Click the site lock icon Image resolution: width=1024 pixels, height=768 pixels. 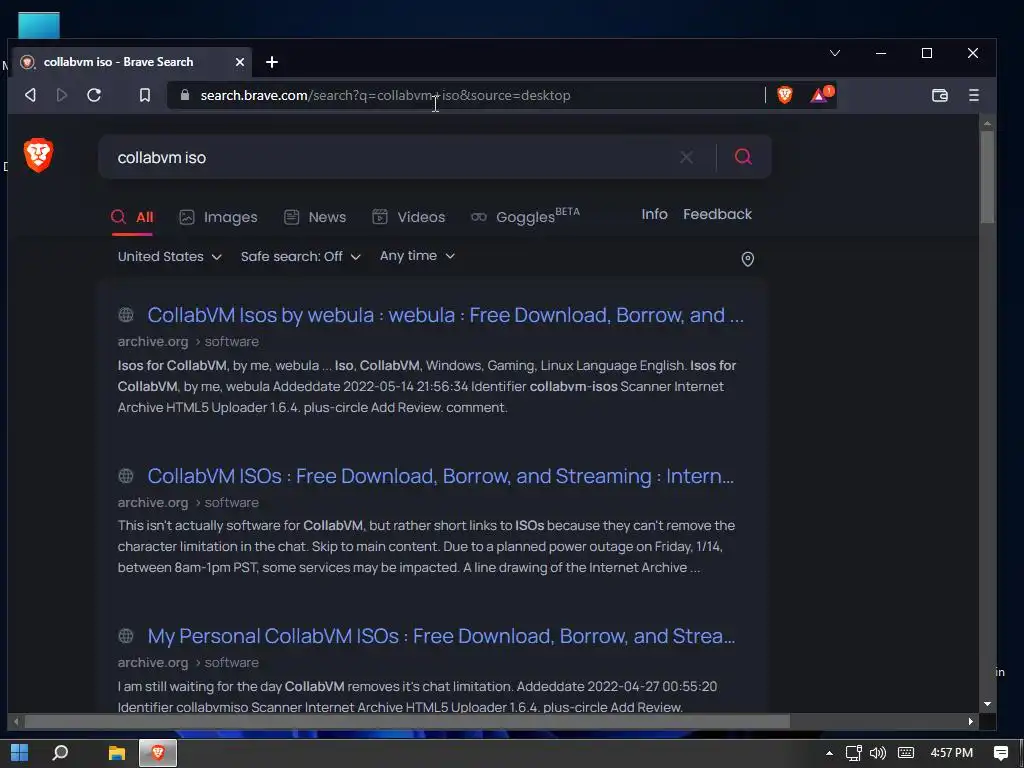(185, 95)
